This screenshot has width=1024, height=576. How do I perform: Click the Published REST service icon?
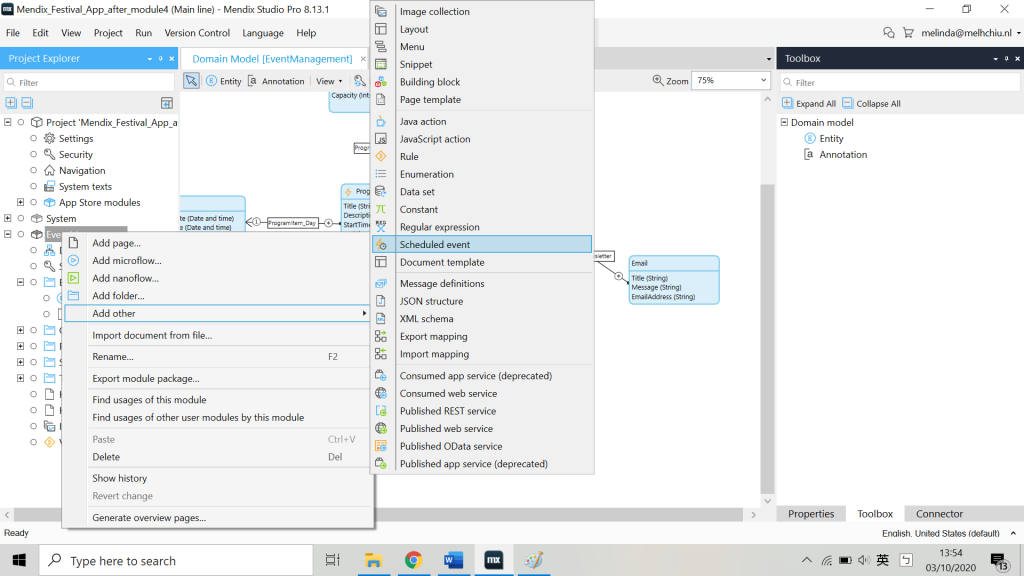pyautogui.click(x=381, y=411)
